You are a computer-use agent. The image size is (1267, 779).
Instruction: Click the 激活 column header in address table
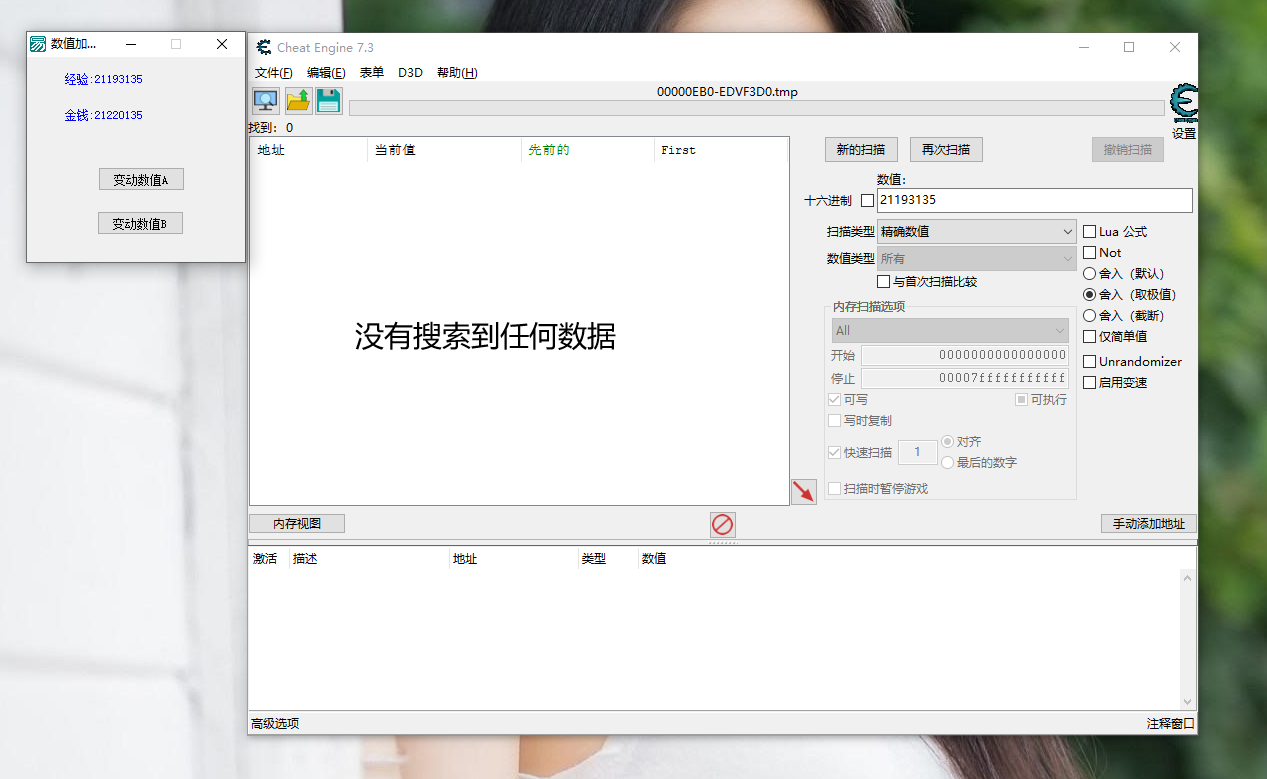[x=268, y=559]
